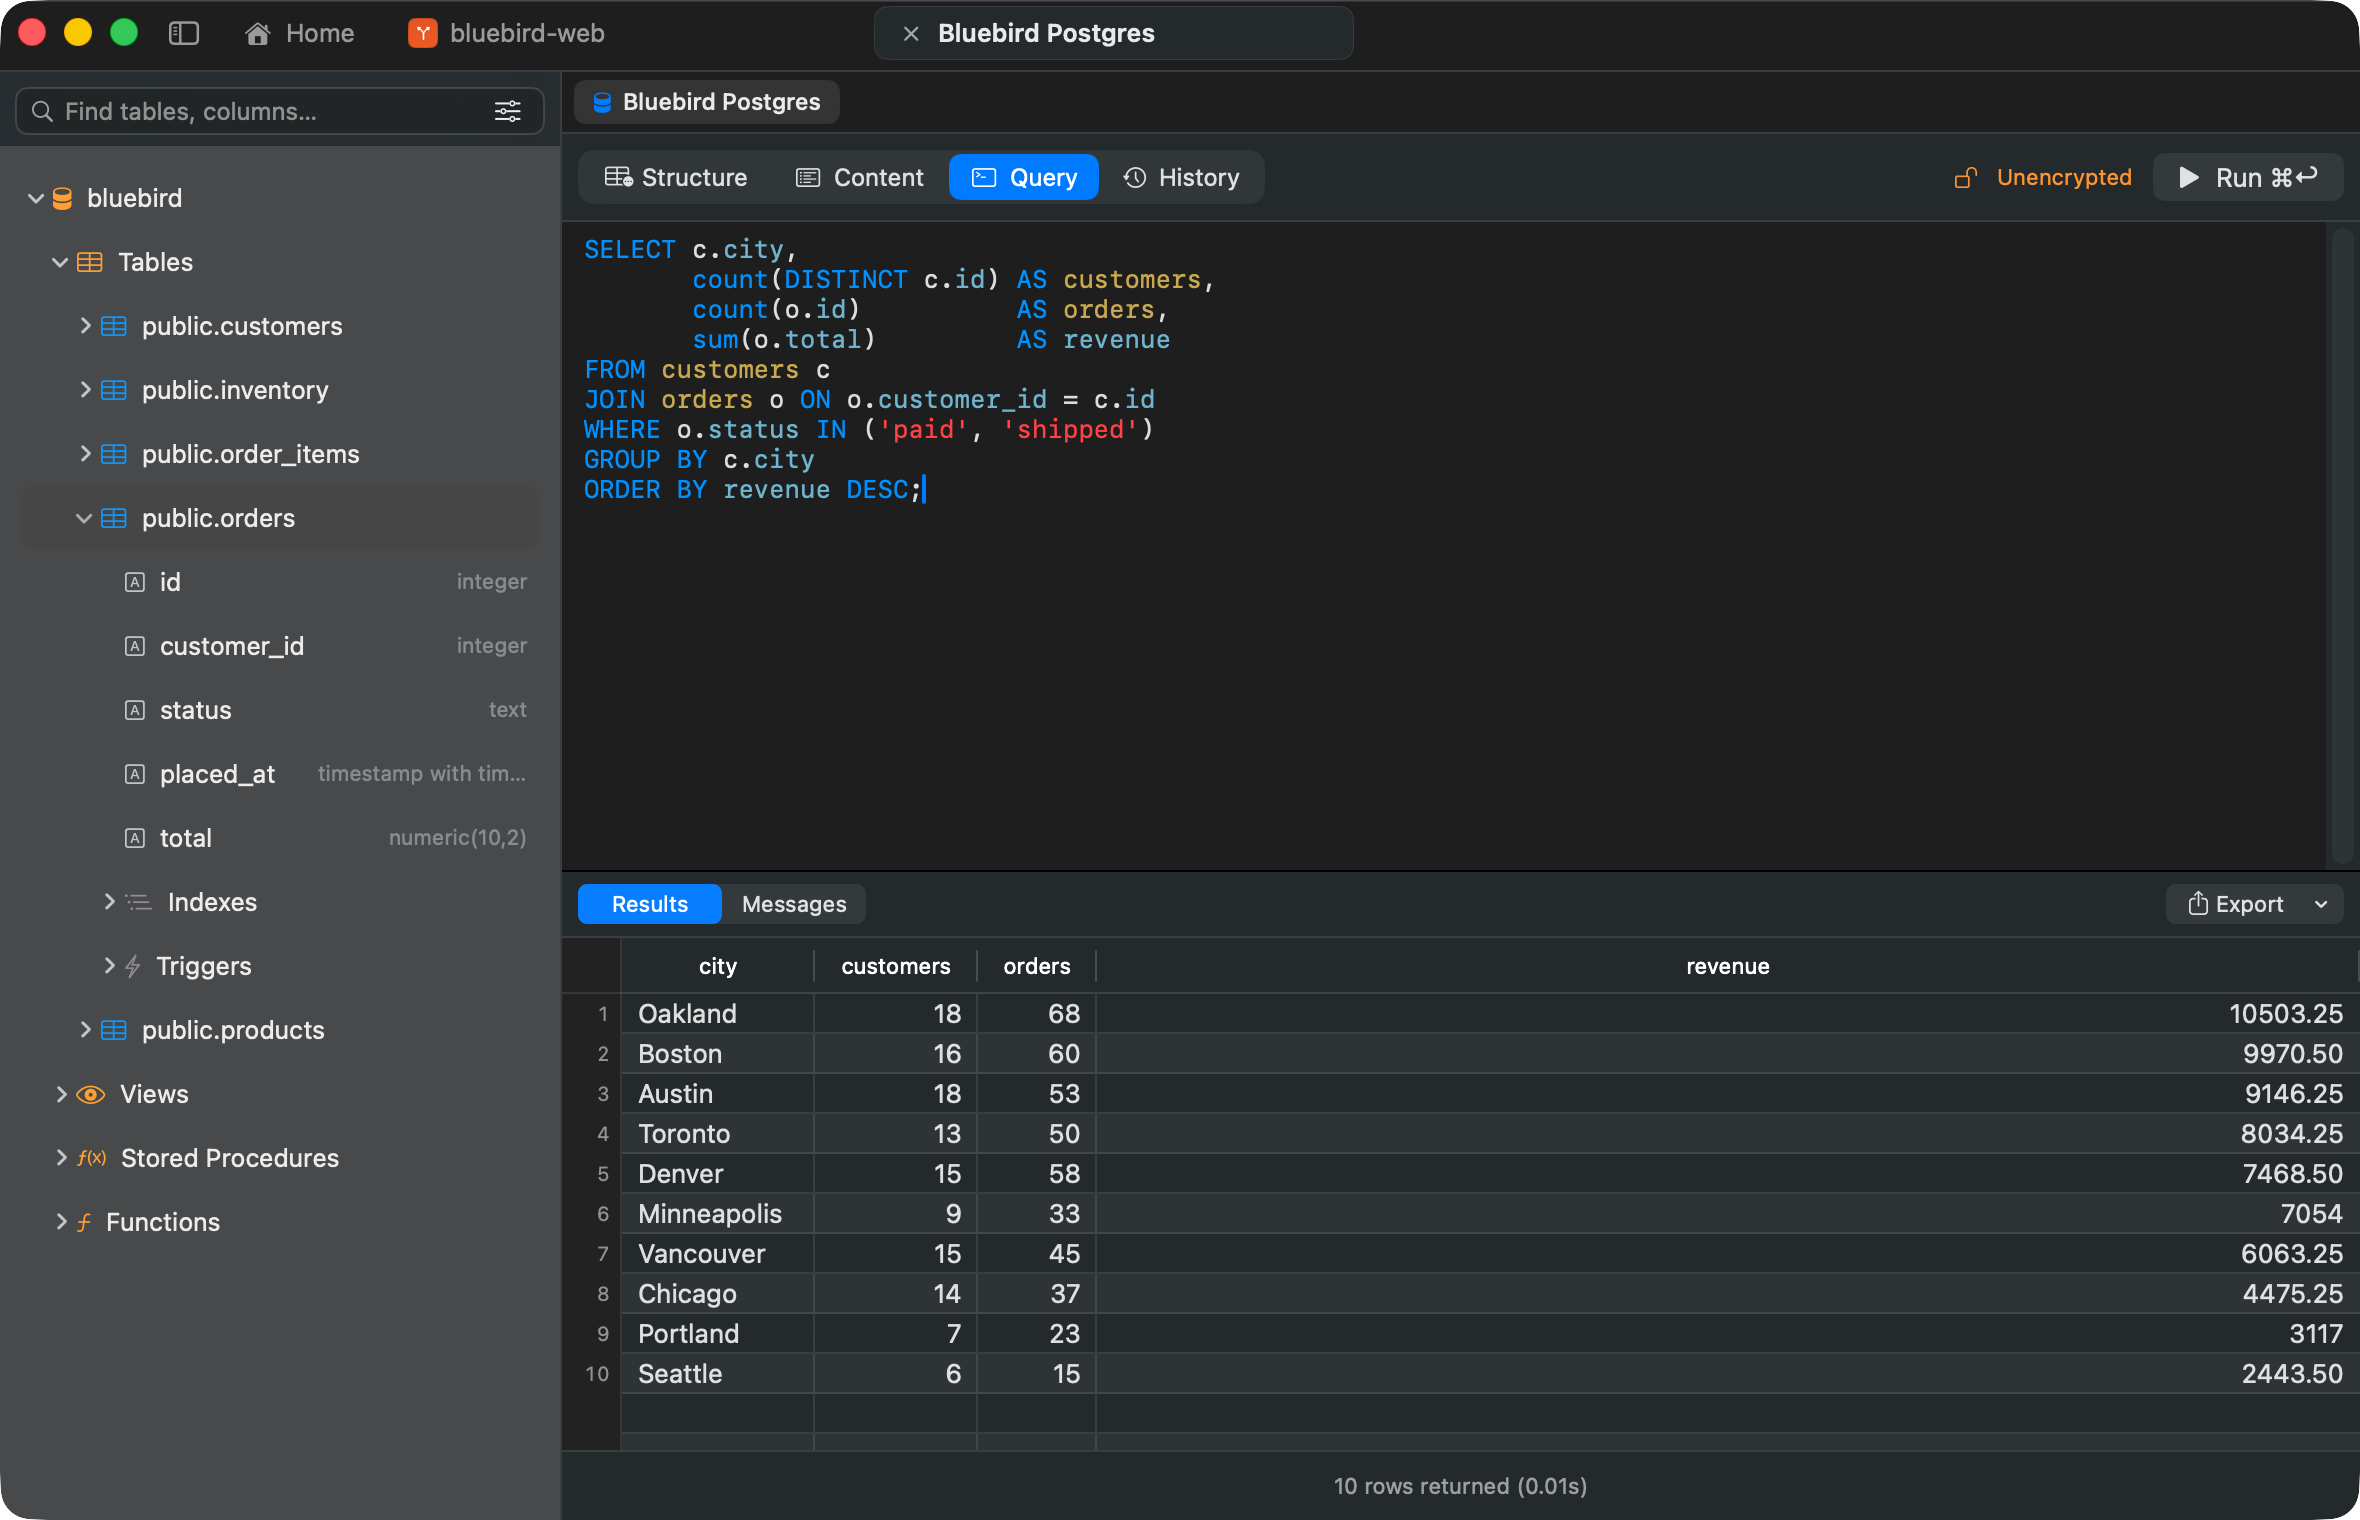
Task: Click the Bluebird Postgres connection chip
Action: (706, 102)
